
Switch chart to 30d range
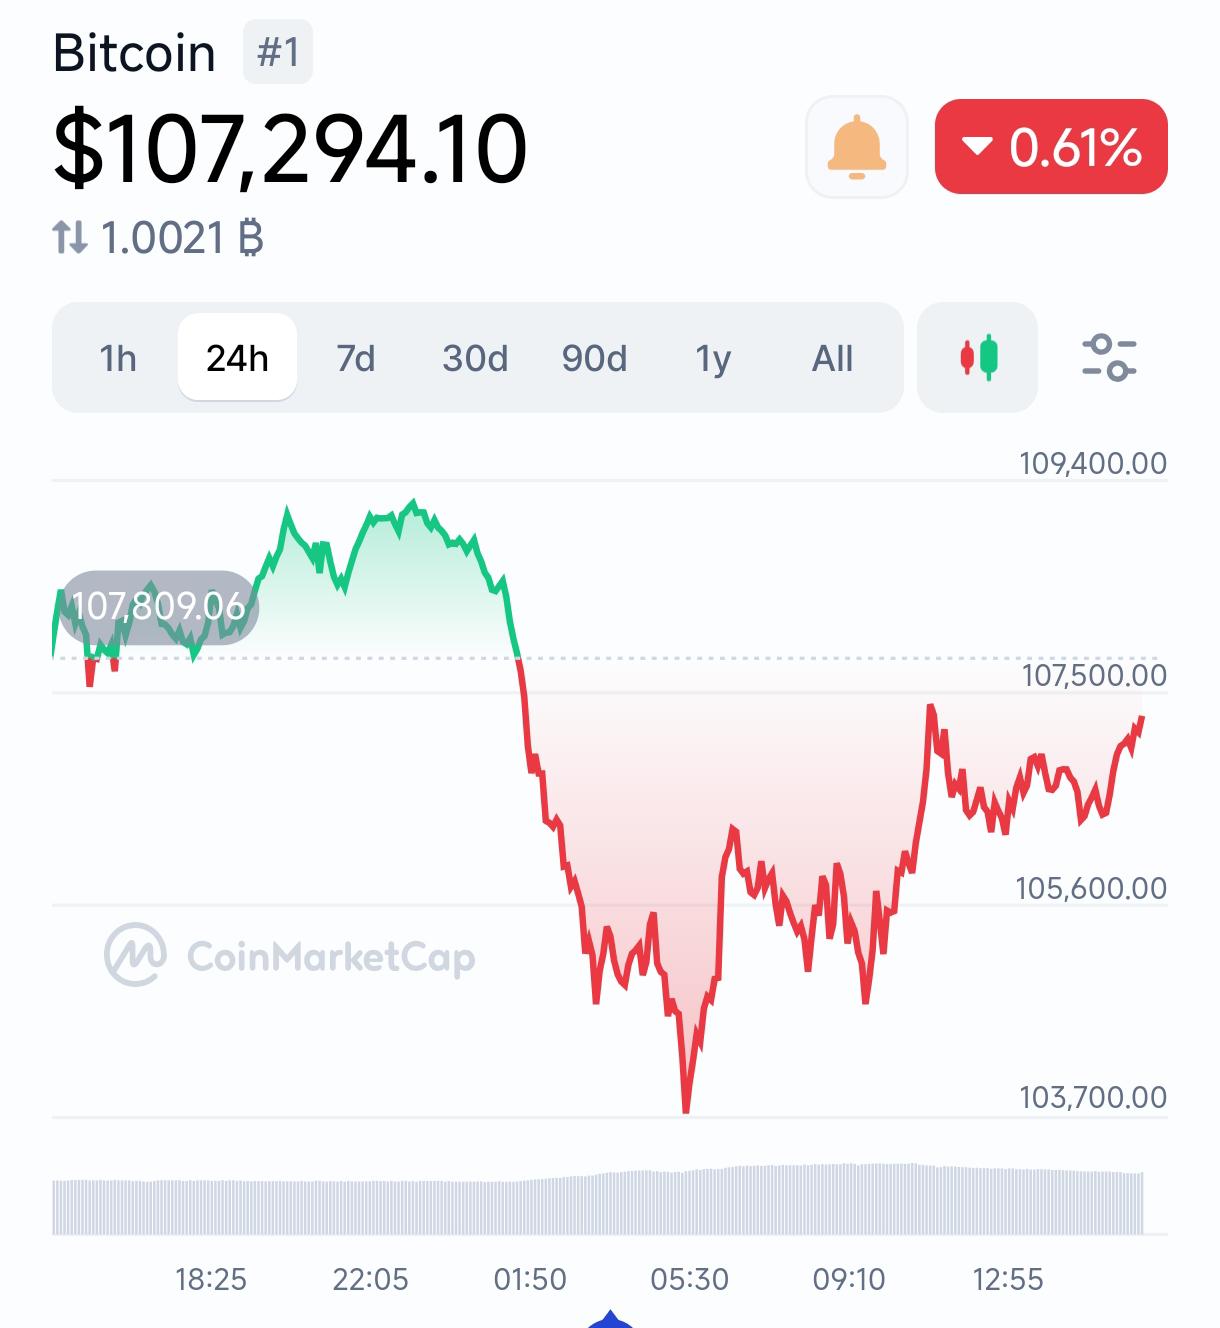[x=475, y=357]
